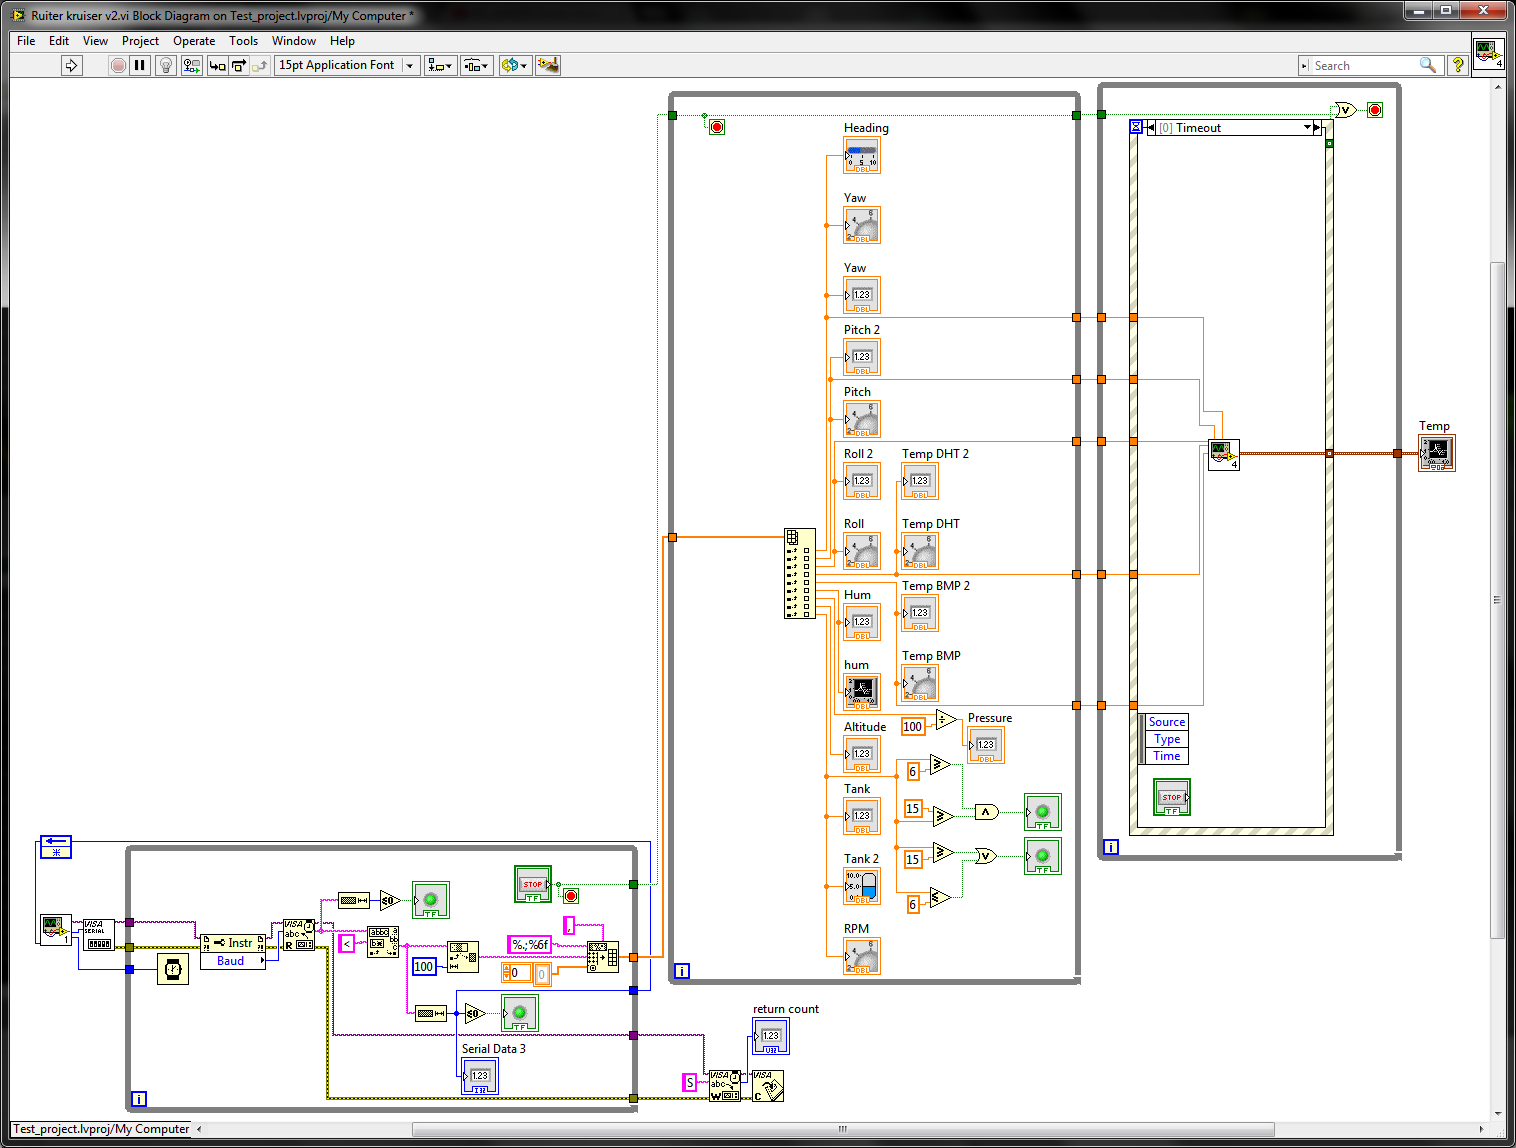Viewport: 1516px width, 1148px height.
Task: Select the Baud property node item
Action: tap(231, 961)
